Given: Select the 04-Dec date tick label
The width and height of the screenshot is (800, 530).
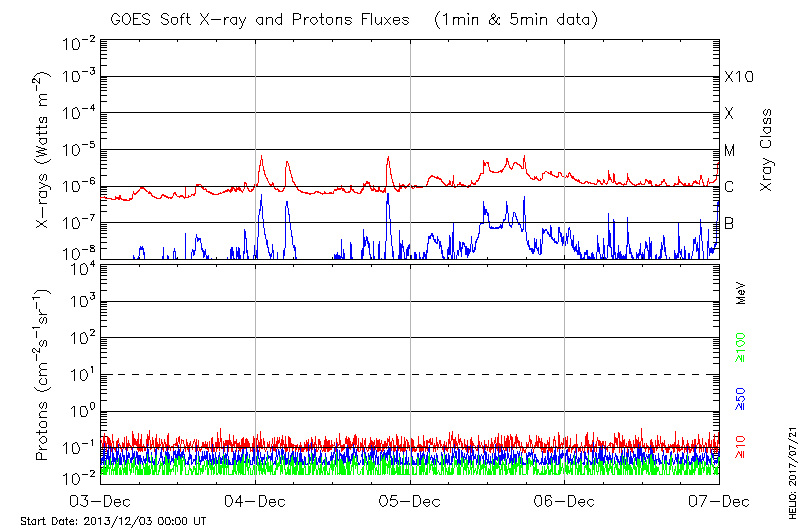Looking at the screenshot, I should point(256,500).
